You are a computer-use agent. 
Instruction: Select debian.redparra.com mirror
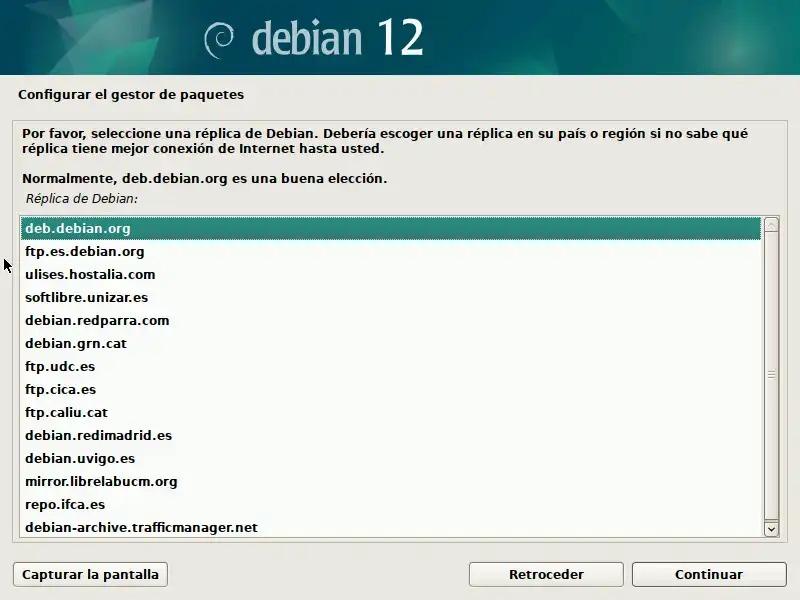coord(391,320)
